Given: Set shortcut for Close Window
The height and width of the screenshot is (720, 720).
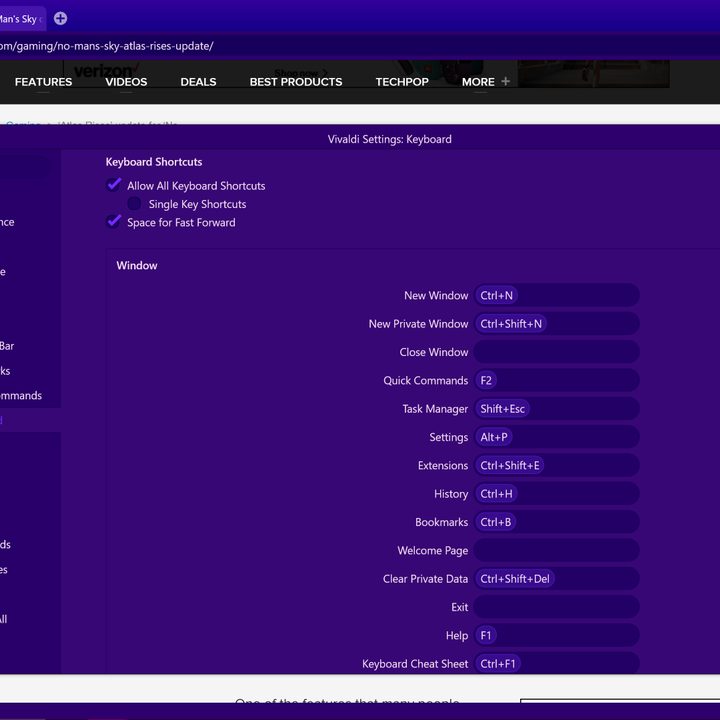Looking at the screenshot, I should coord(557,352).
